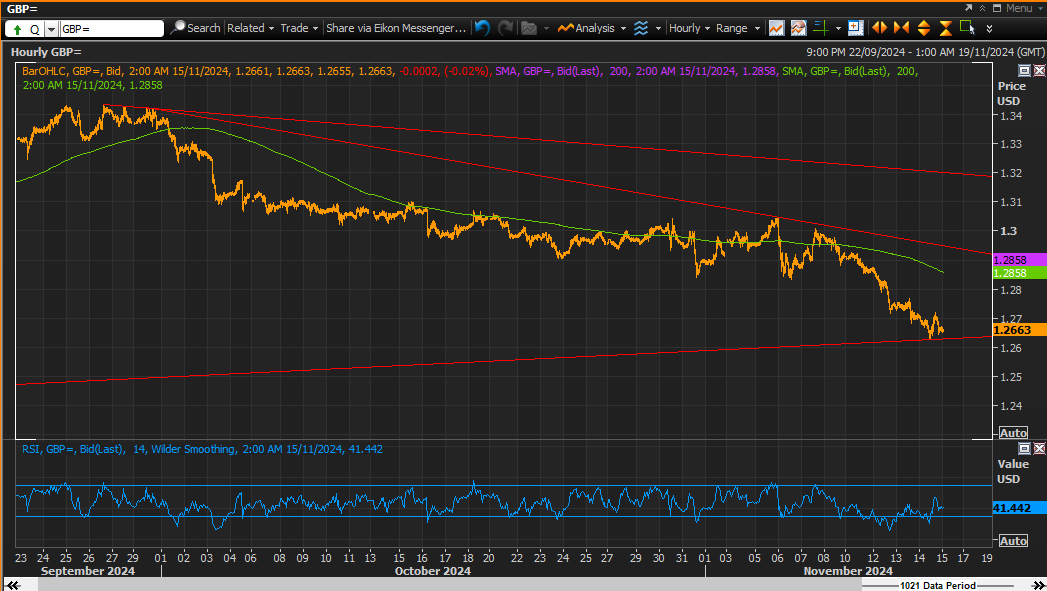Image resolution: width=1047 pixels, height=591 pixels.
Task: Click the Q quote icon
Action: [x=34, y=29]
